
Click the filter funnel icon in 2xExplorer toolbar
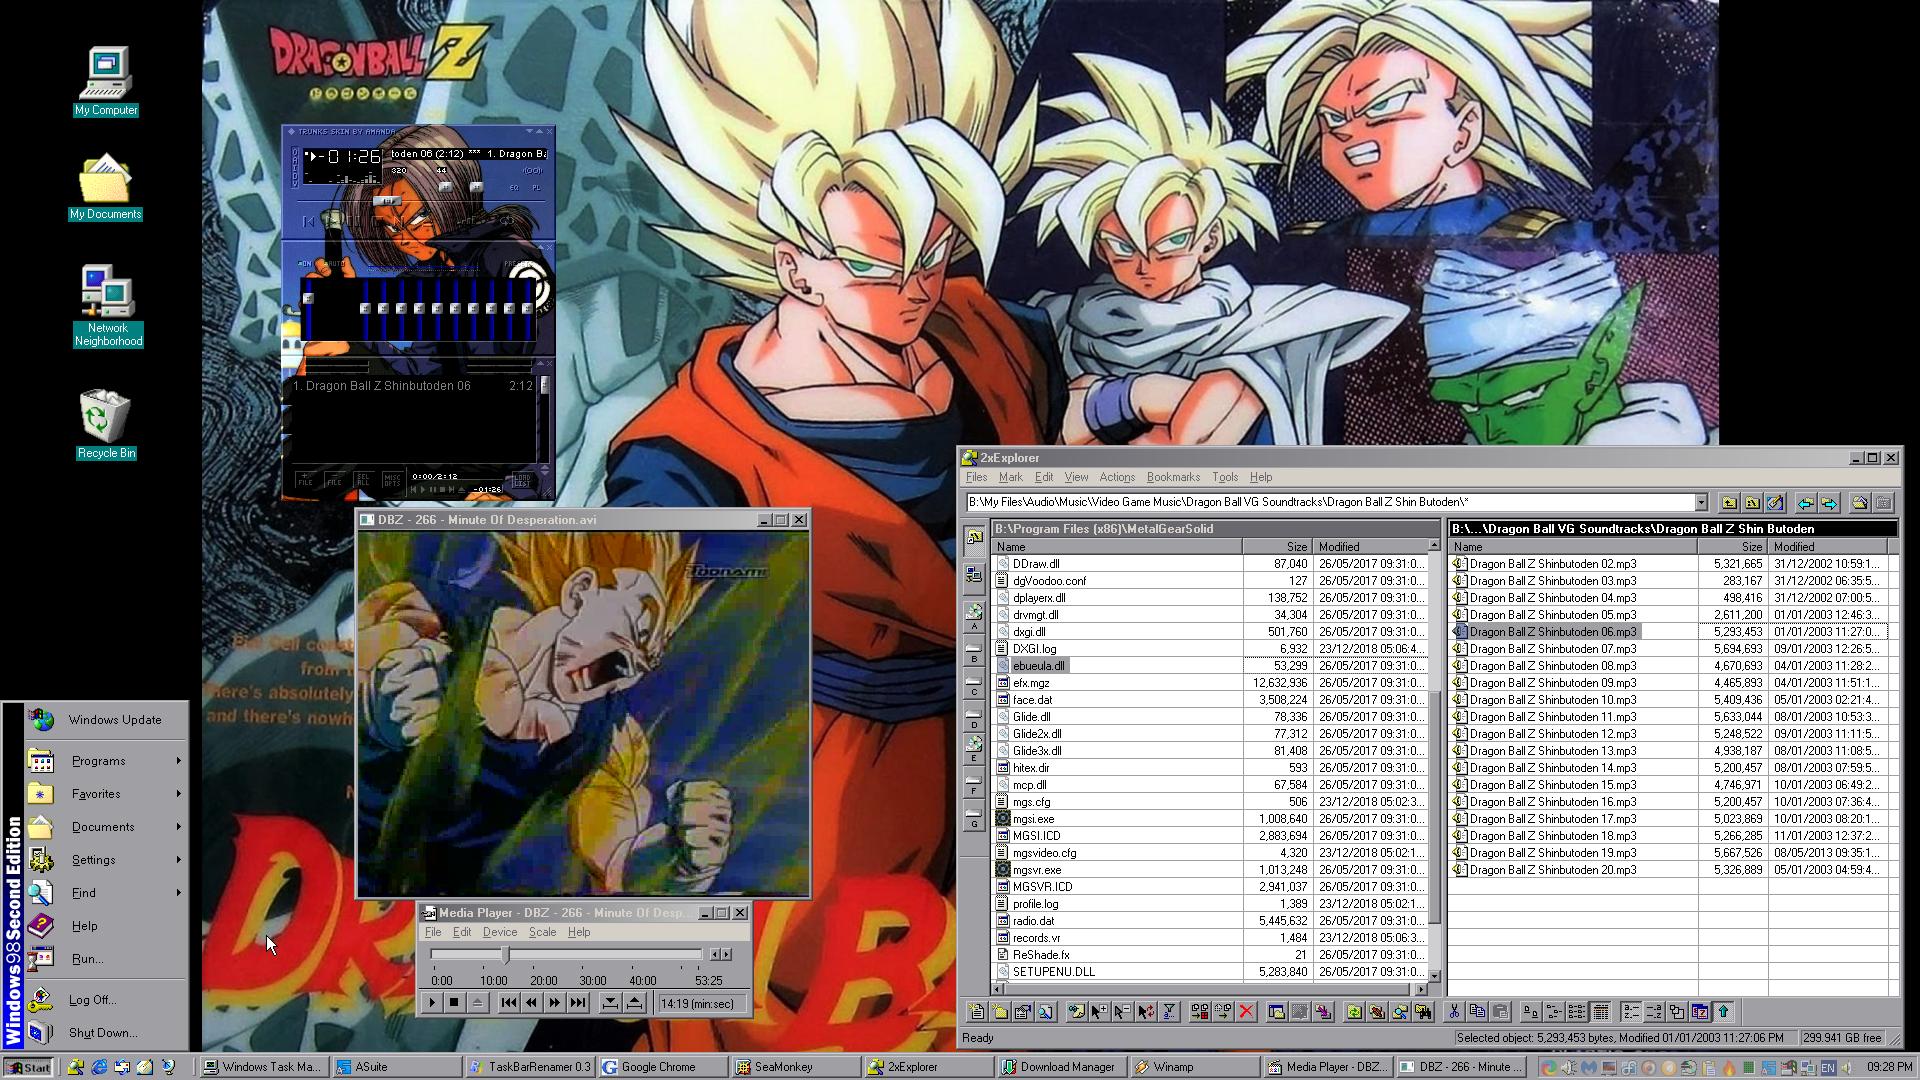point(1169,1012)
